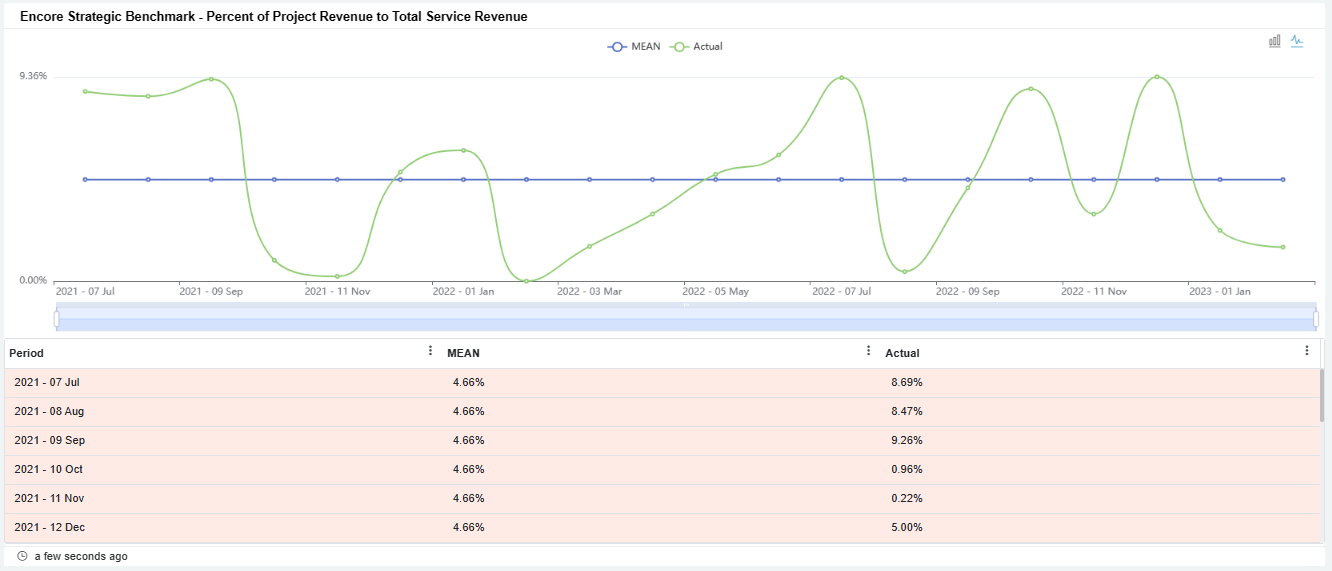This screenshot has width=1332, height=571.
Task: Open the Actual column options menu
Action: pos(1306,351)
